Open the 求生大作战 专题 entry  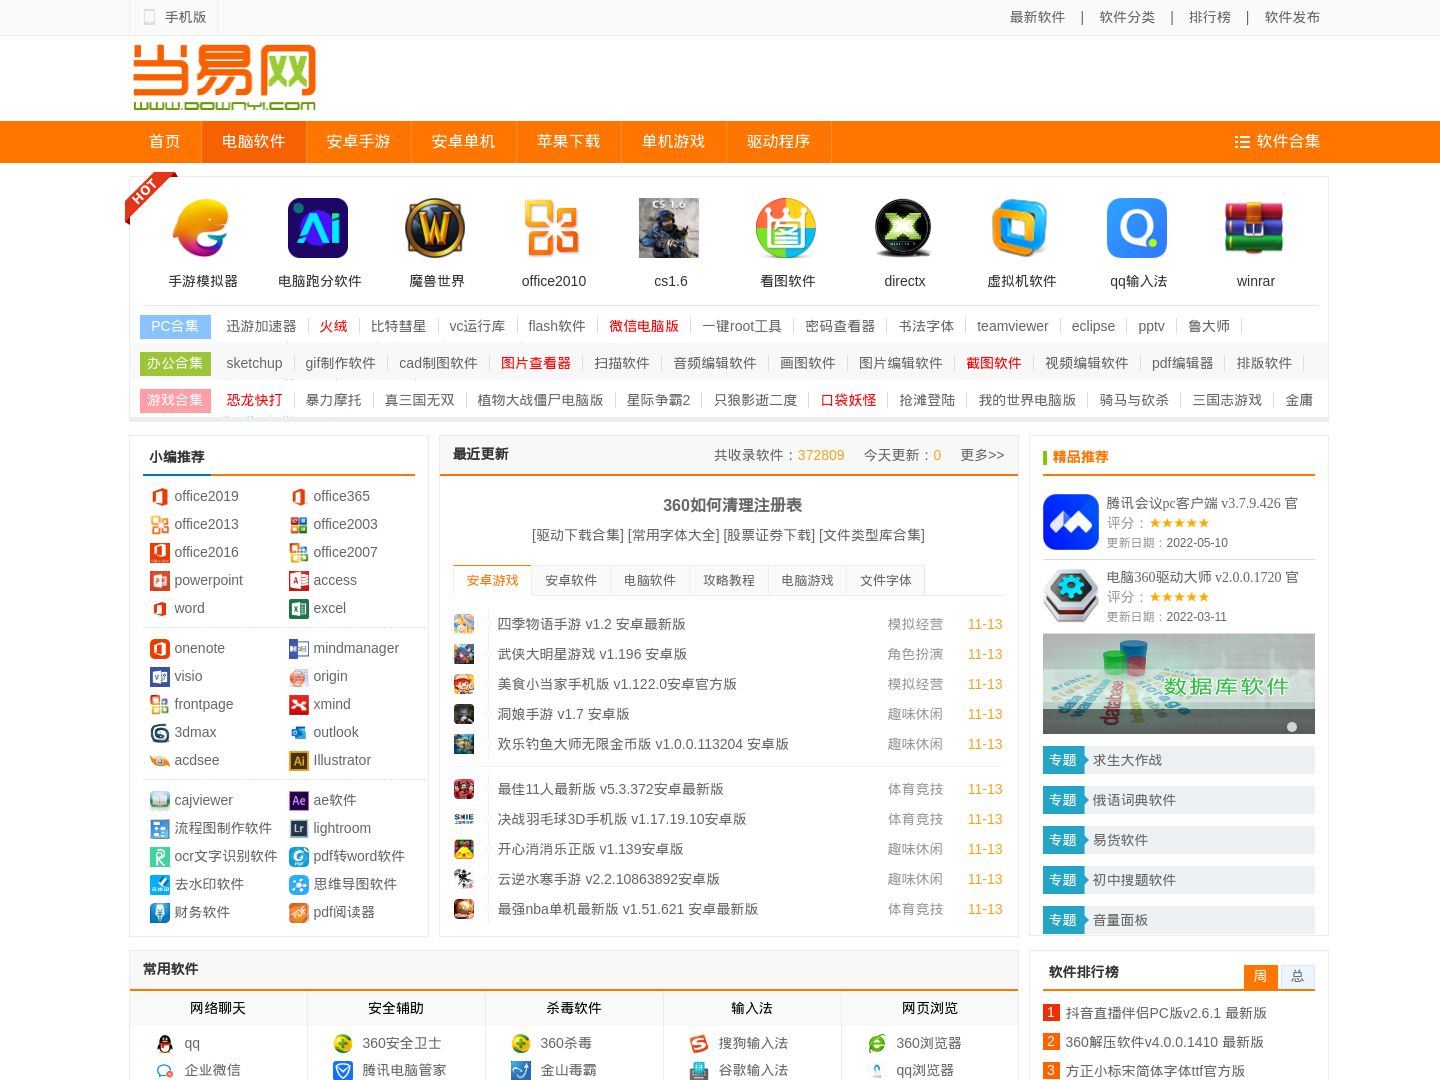click(x=1178, y=760)
